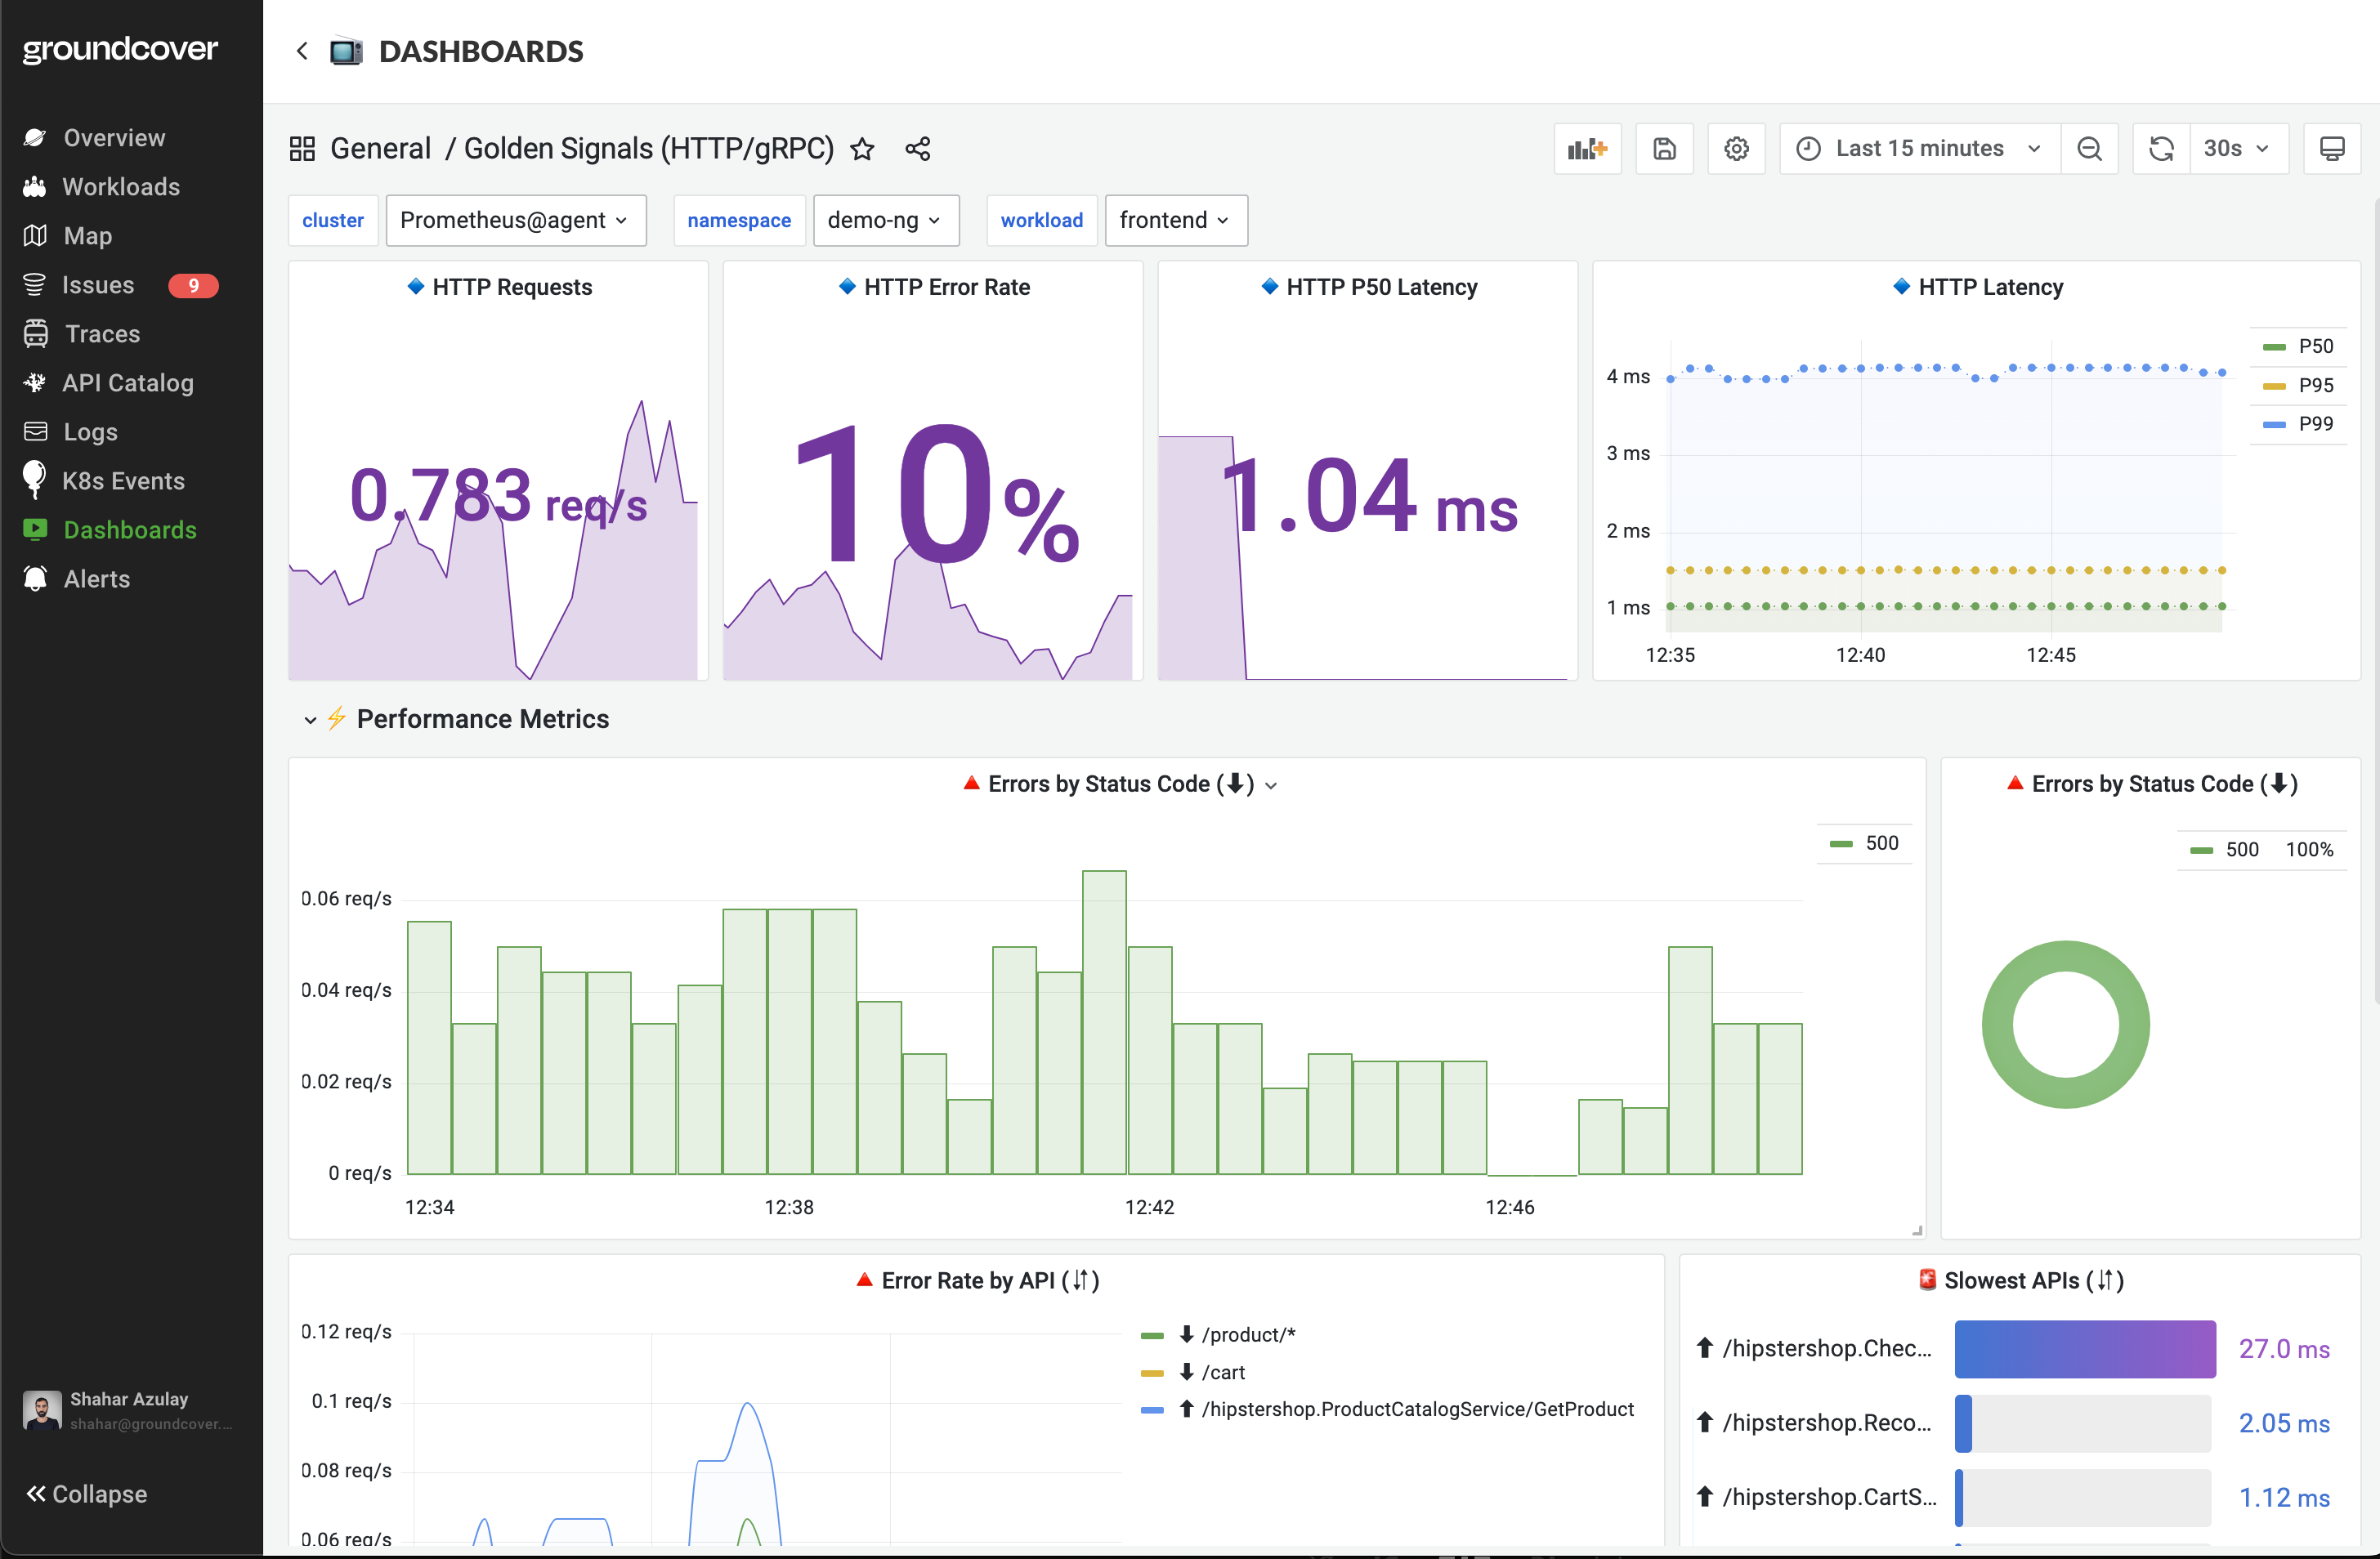Switch to TV display mode icon
The width and height of the screenshot is (2380, 1559).
2331,149
